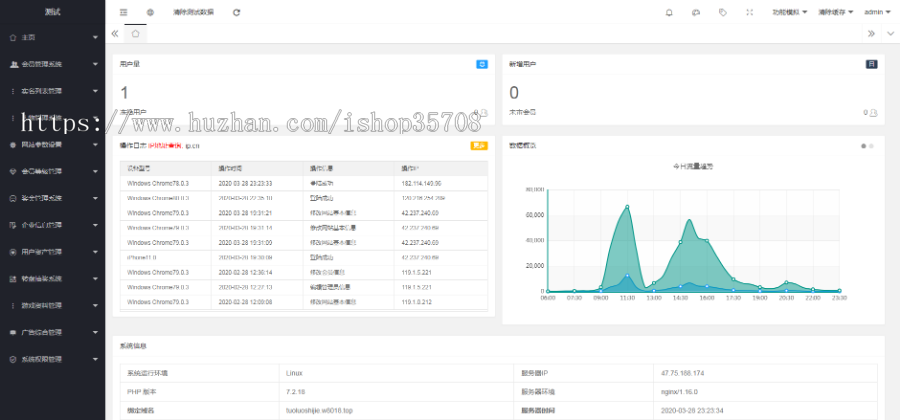Open the sidebar item below 会员管理系统
The width and height of the screenshot is (900, 420).
pos(52,91)
